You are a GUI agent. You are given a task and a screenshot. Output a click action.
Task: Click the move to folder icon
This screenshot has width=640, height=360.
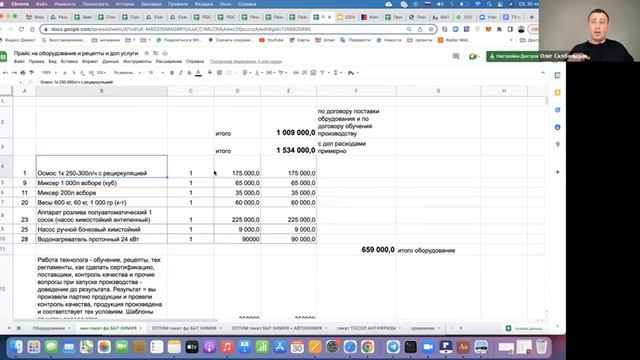(x=156, y=53)
